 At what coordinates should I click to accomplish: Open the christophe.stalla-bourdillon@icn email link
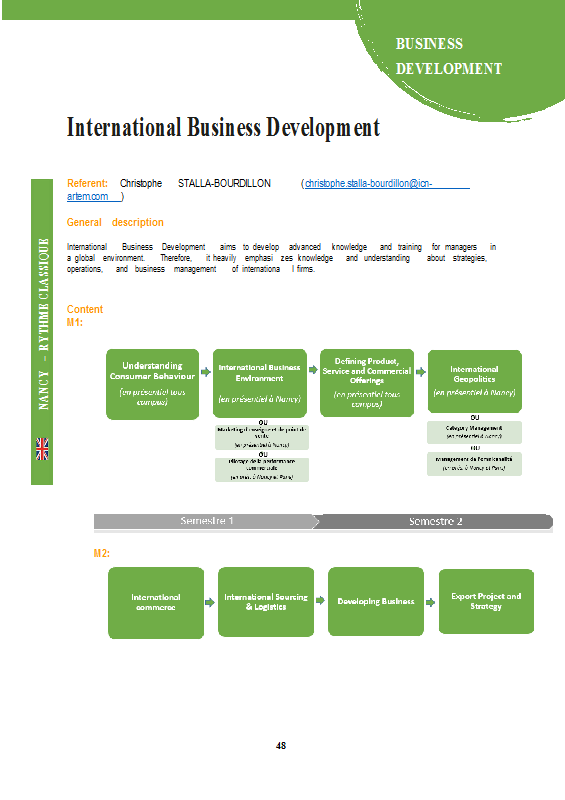pos(369,183)
